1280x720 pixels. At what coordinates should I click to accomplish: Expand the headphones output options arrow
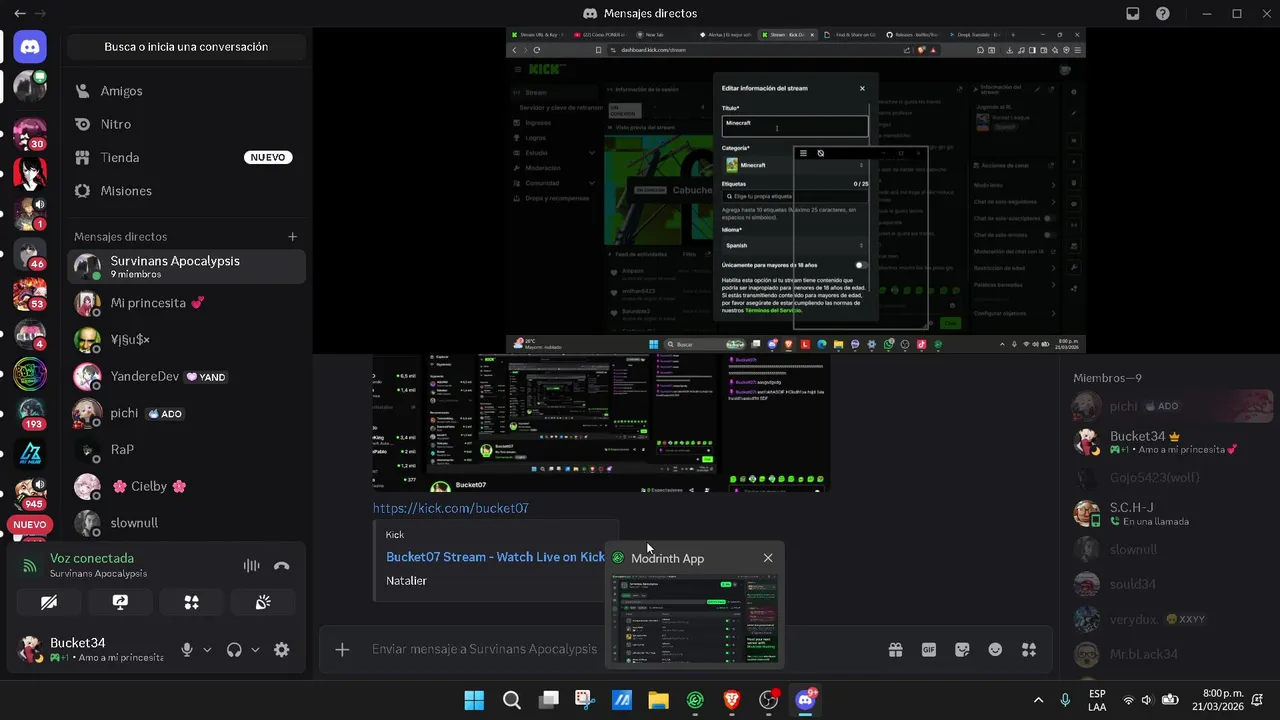255,649
